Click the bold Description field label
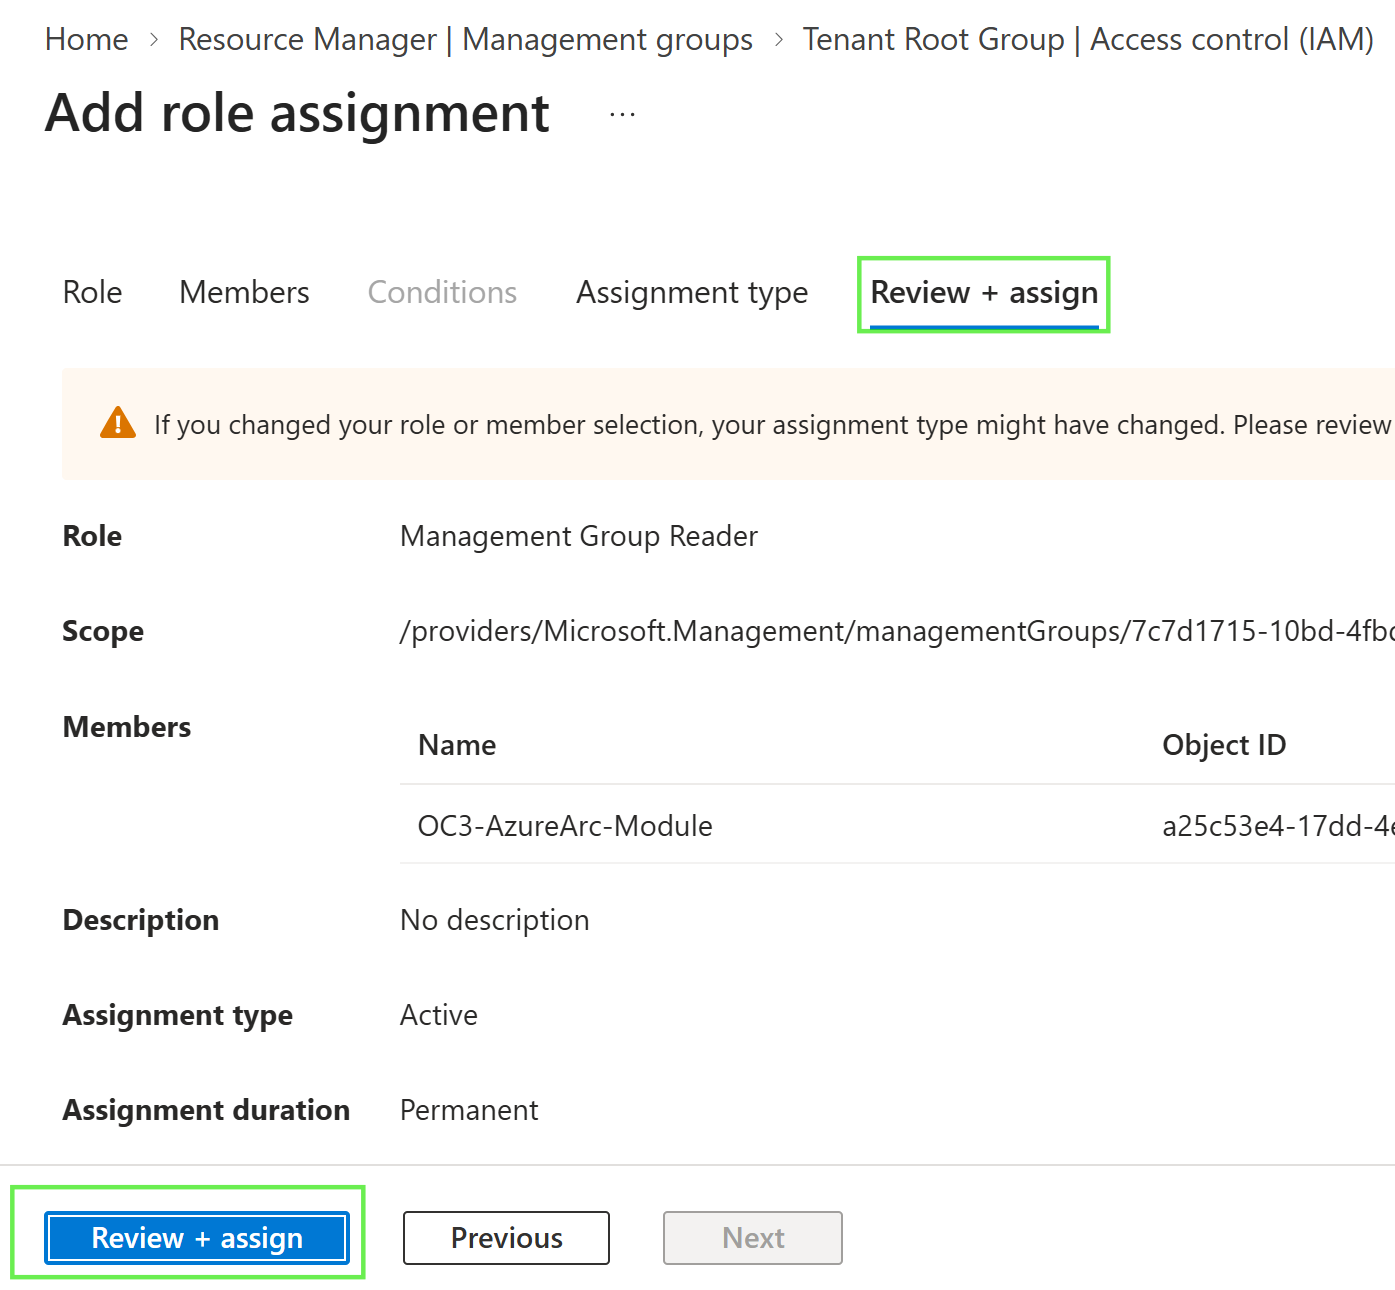 click(141, 920)
